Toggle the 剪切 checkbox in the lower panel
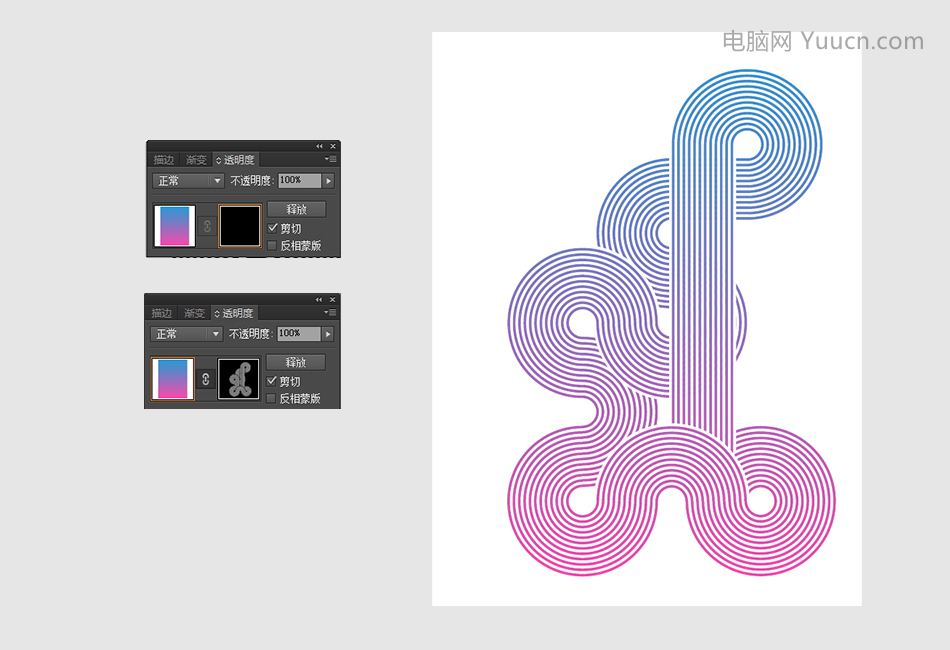The image size is (950, 650). click(272, 381)
